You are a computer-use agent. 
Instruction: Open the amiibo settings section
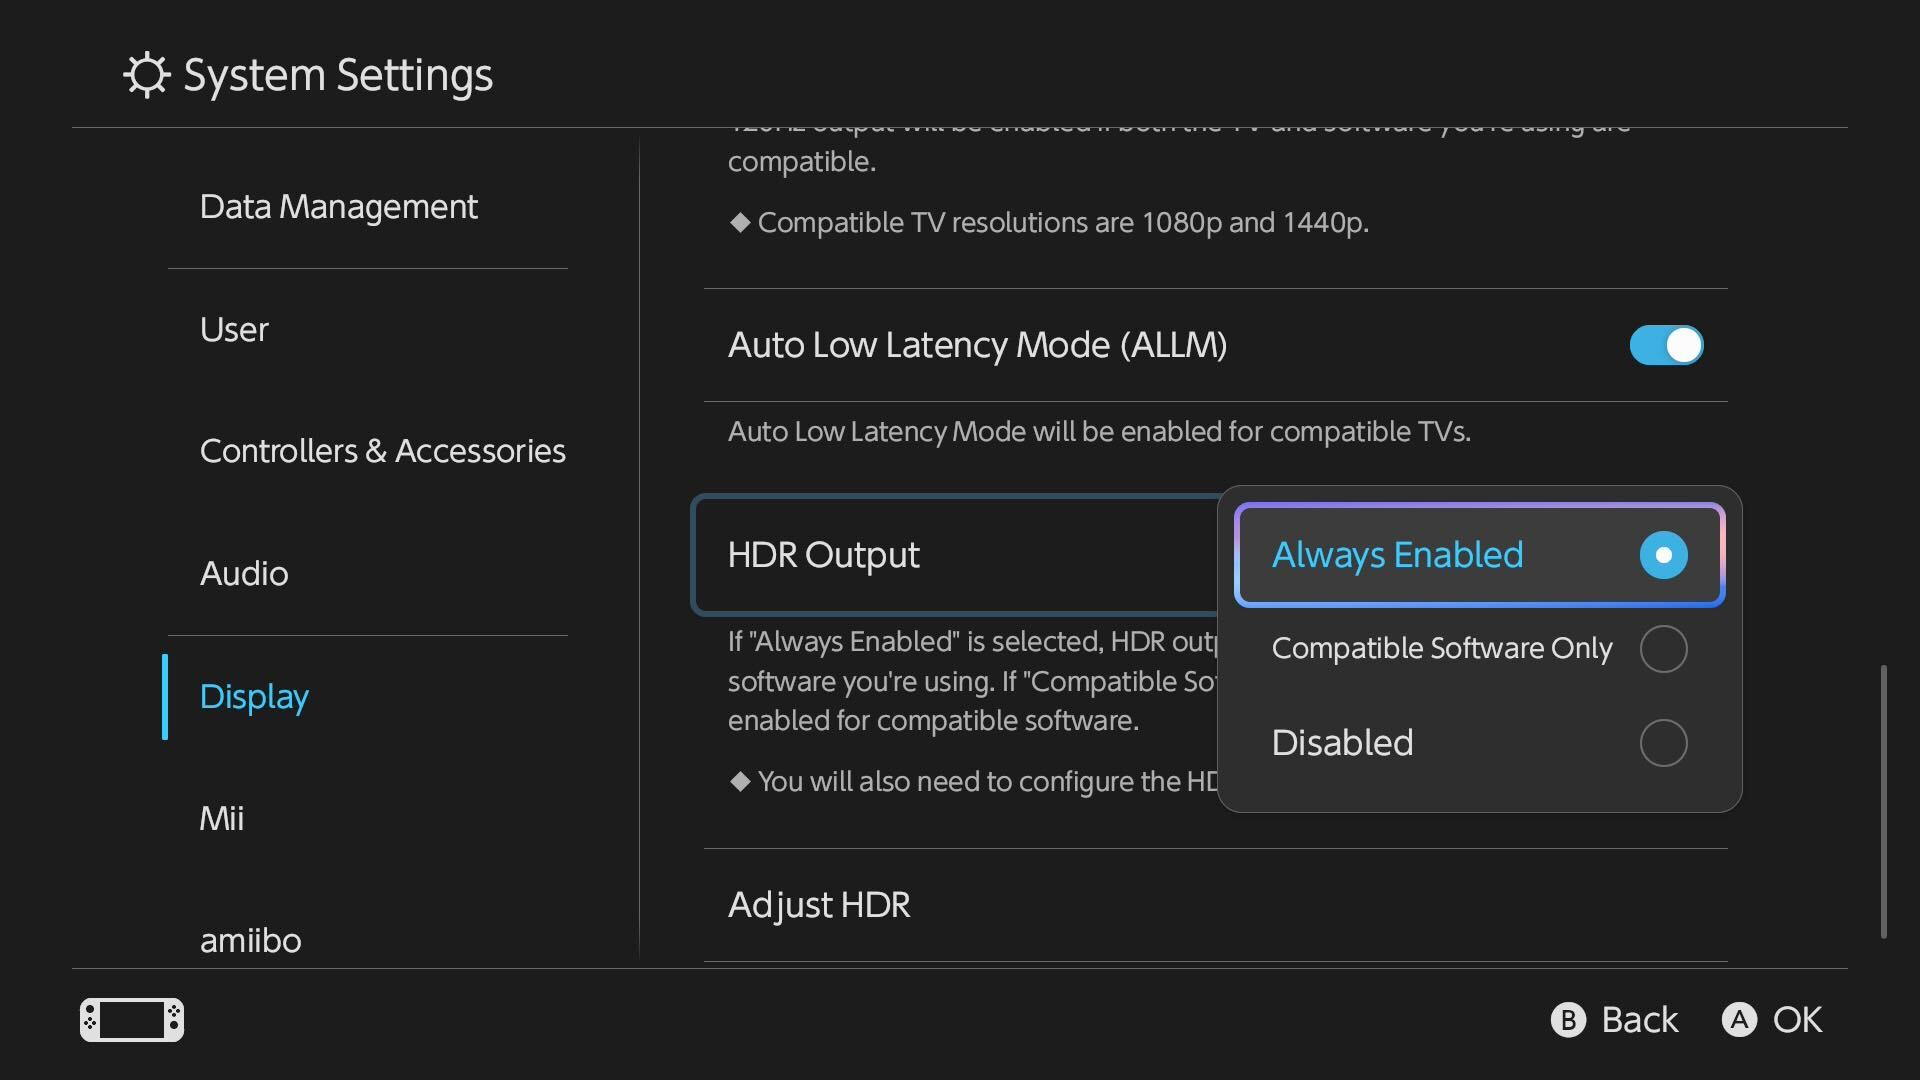click(250, 941)
